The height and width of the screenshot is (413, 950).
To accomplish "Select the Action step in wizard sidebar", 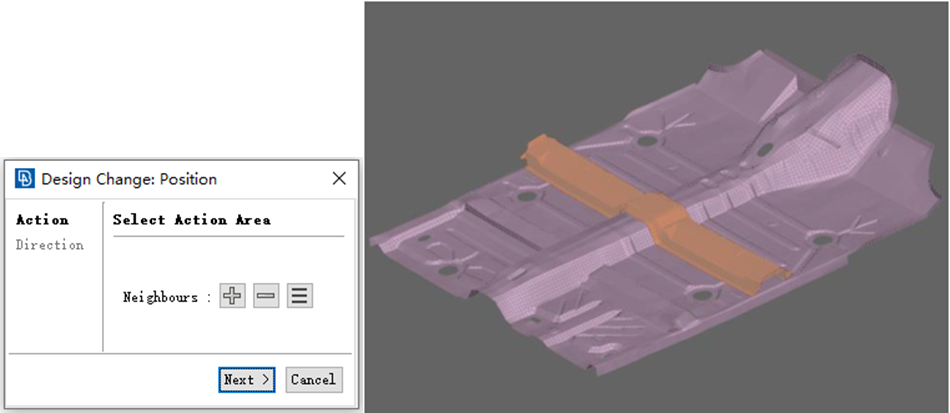I will coord(42,220).
